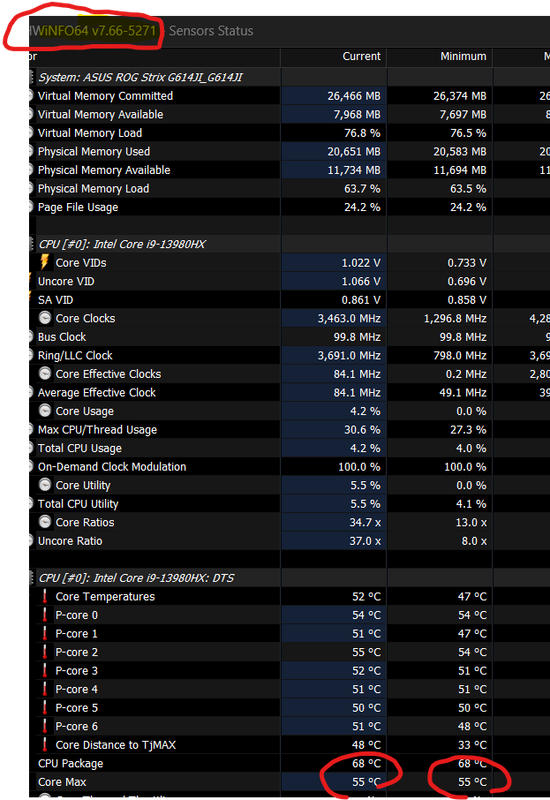Click the thermometer icon for P-core 1
Image resolution: width=550 pixels, height=800 pixels.
pos(44,633)
